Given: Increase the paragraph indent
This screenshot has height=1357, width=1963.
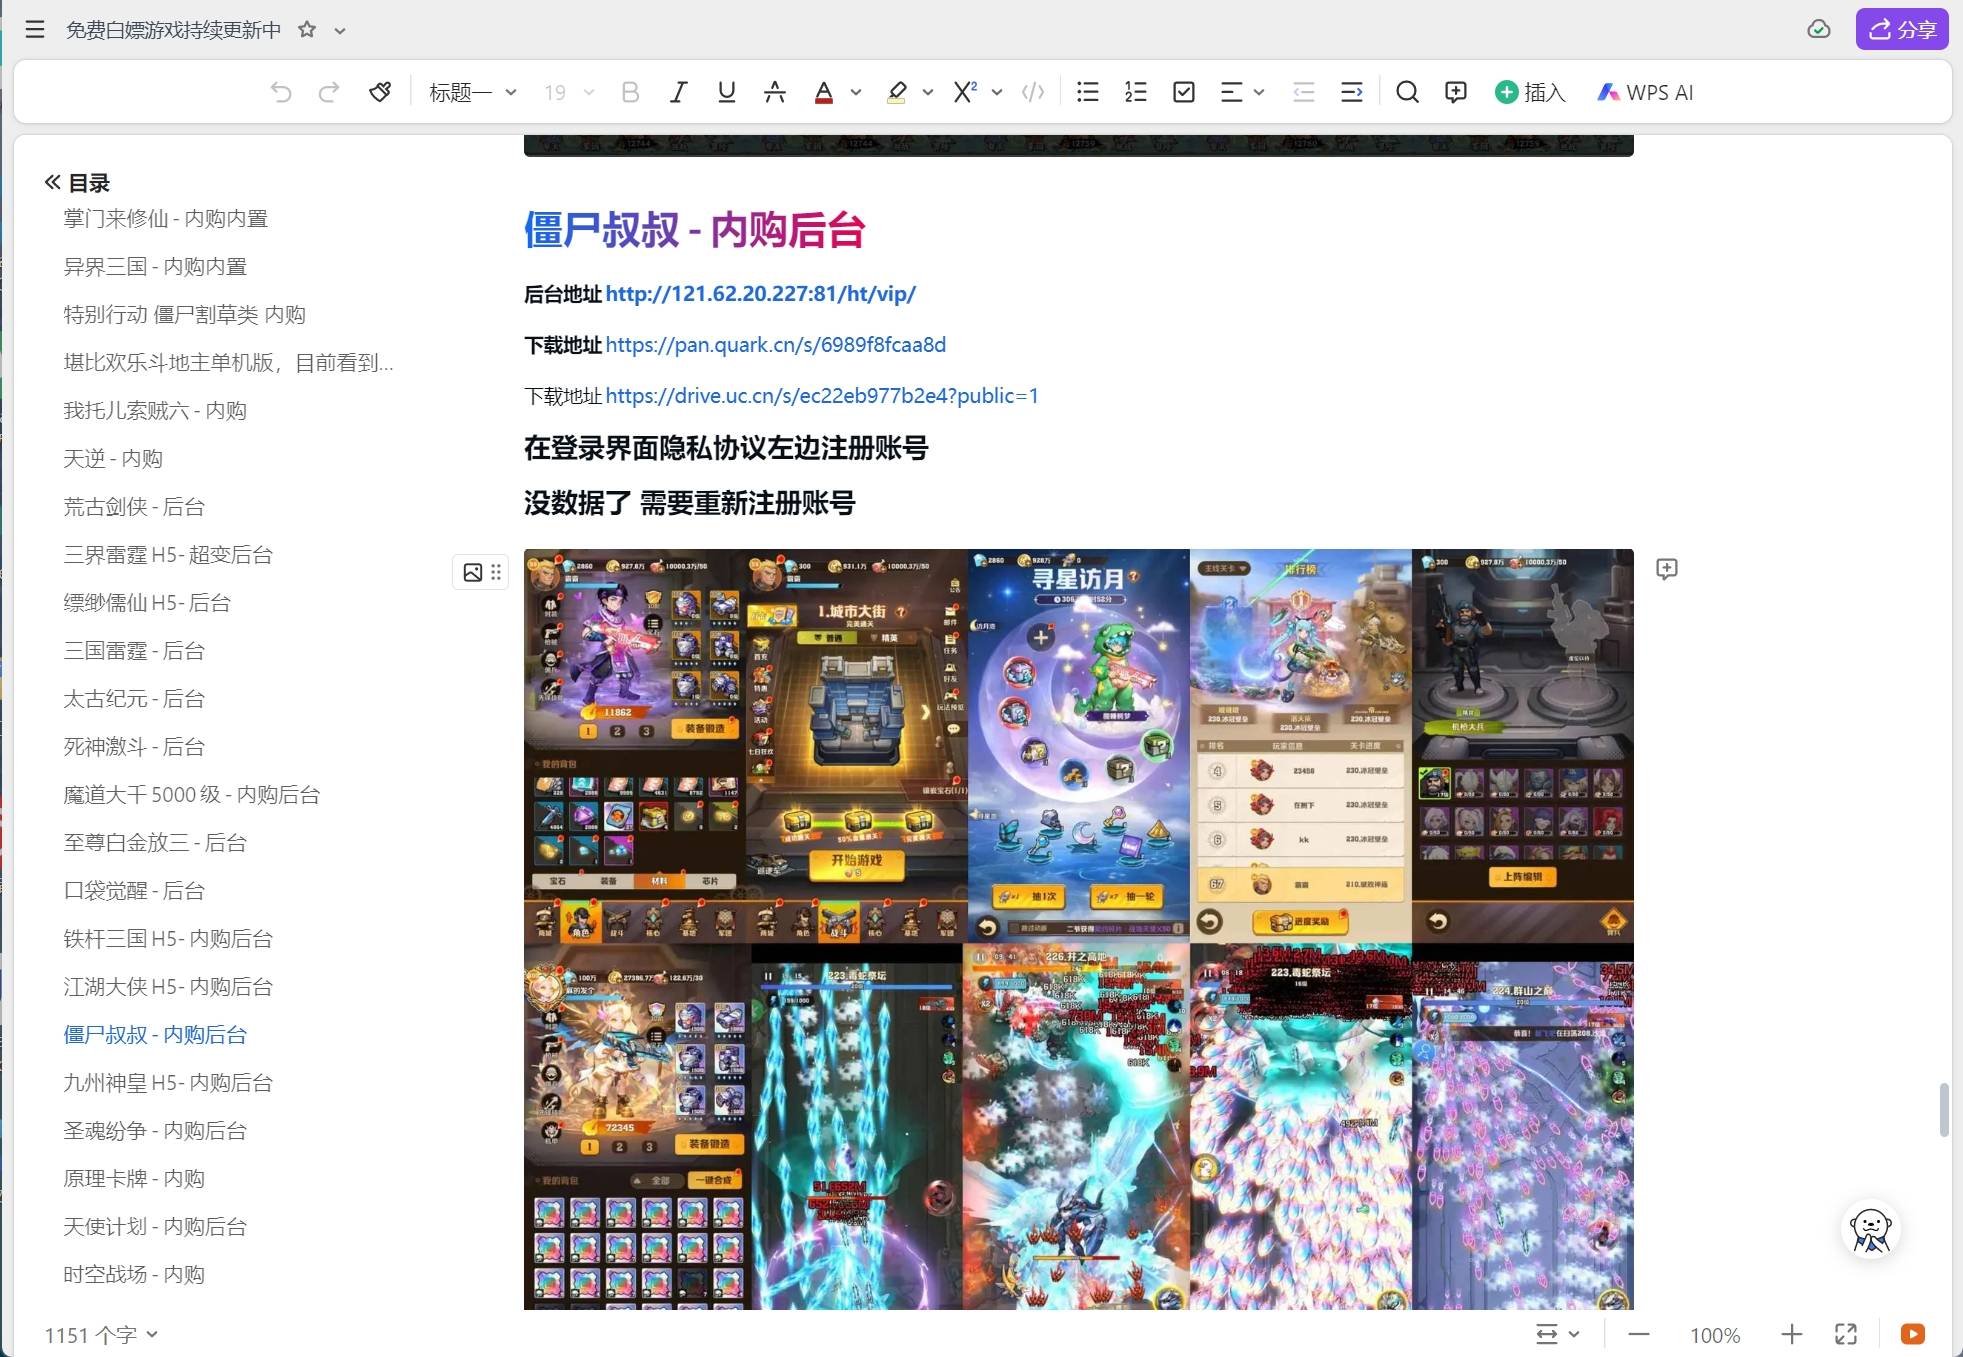Looking at the screenshot, I should coord(1352,92).
